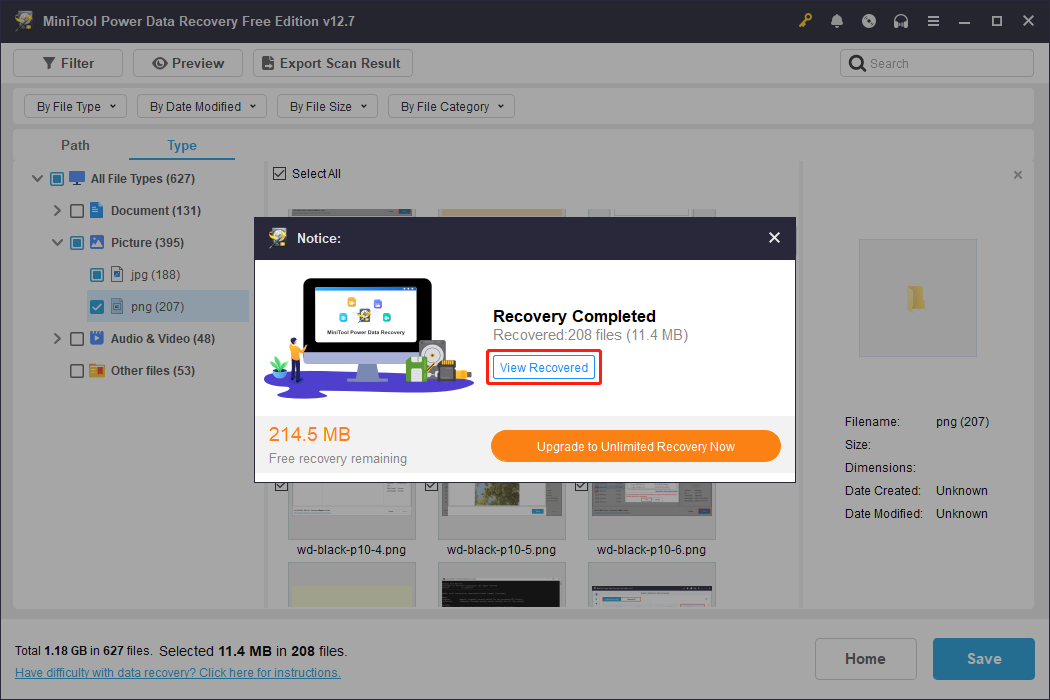Screen dimensions: 1050x700
Task: Click the key icon to register license
Action: tap(805, 20)
